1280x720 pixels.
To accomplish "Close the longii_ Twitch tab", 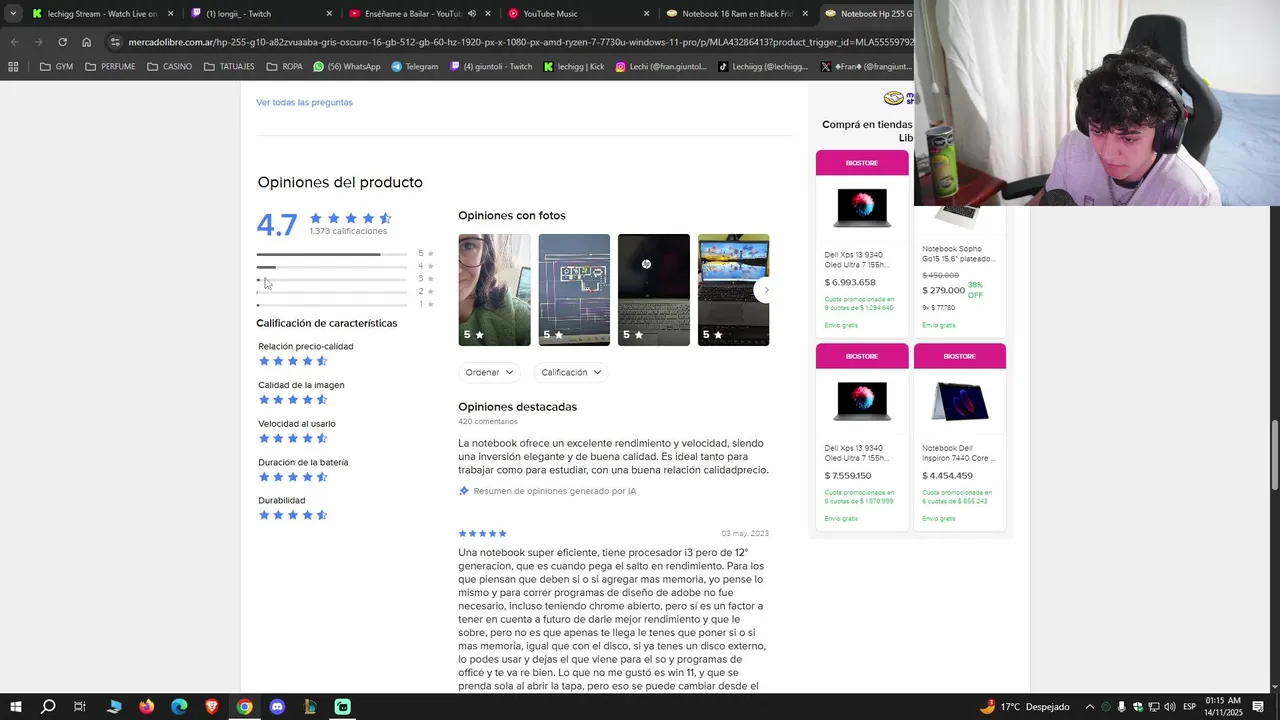I will [x=329, y=14].
